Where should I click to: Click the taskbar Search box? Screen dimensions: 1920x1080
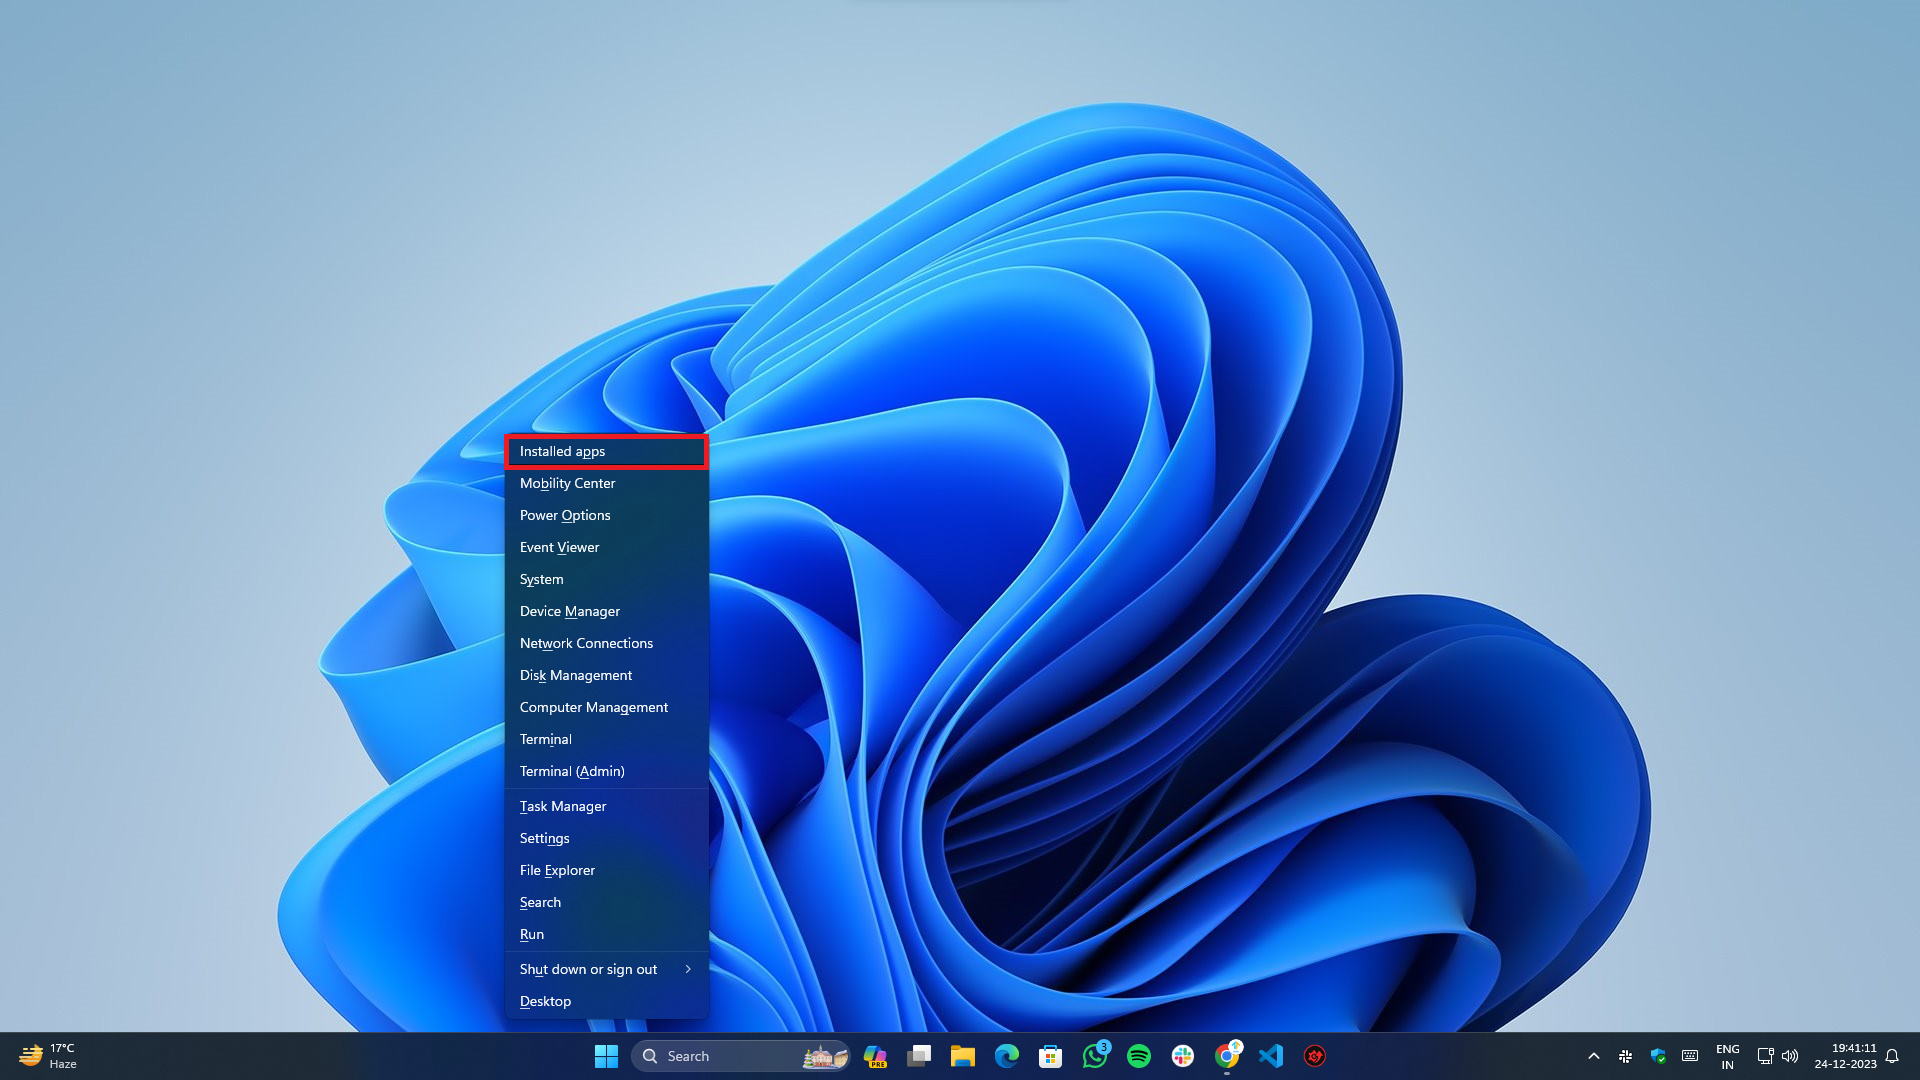click(741, 1056)
